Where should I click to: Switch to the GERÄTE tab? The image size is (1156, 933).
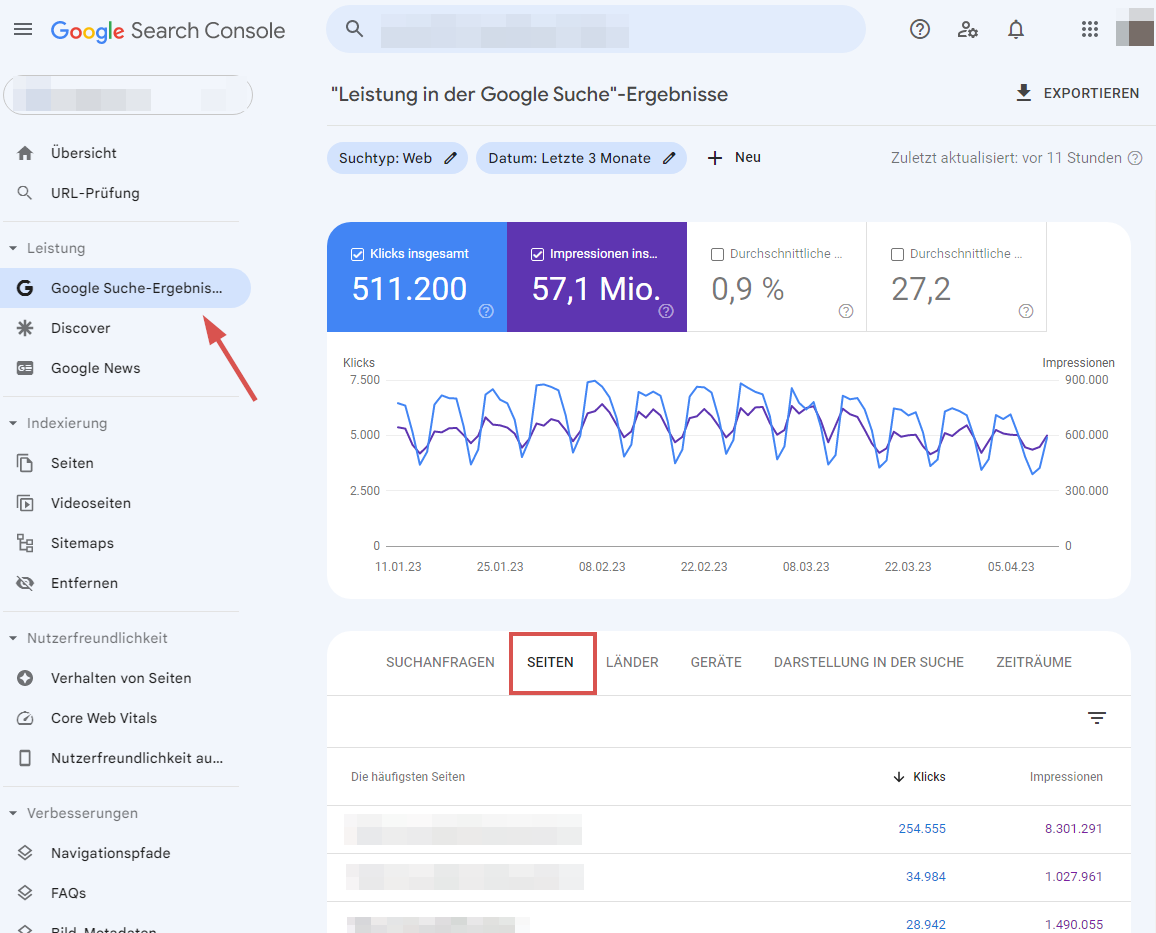[716, 662]
